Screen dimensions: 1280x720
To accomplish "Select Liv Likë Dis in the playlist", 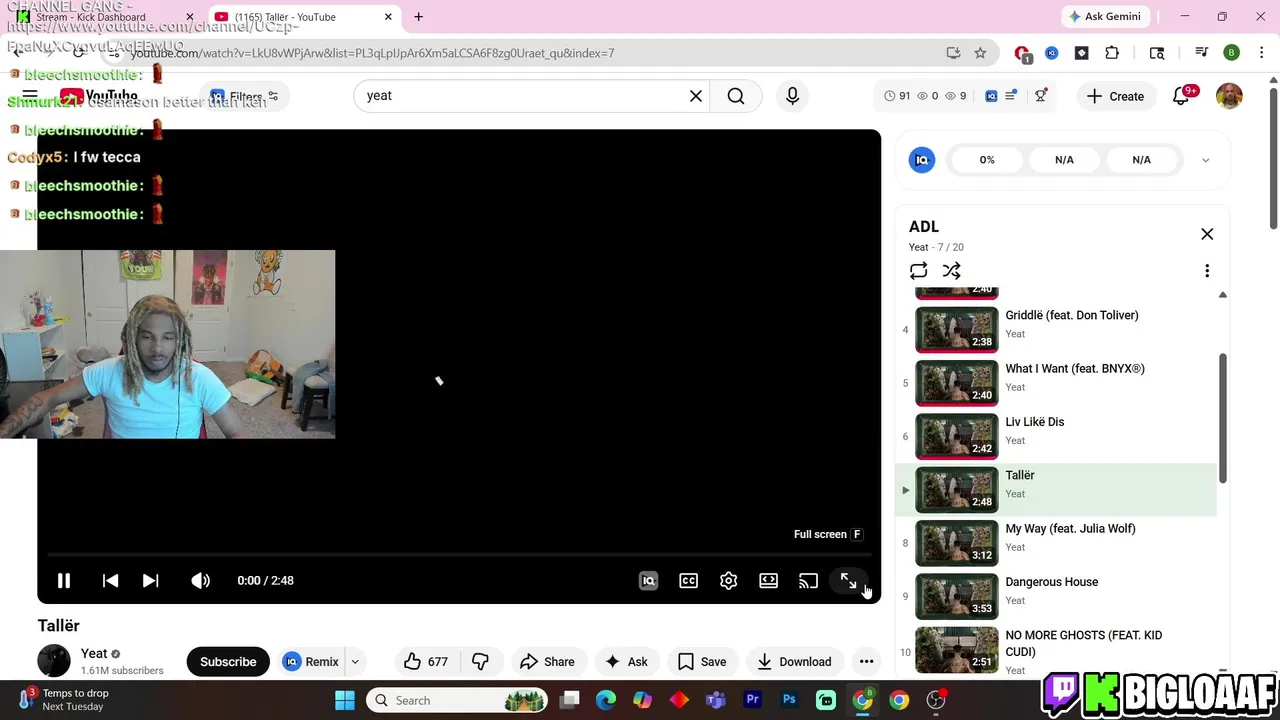I will pos(1056,436).
